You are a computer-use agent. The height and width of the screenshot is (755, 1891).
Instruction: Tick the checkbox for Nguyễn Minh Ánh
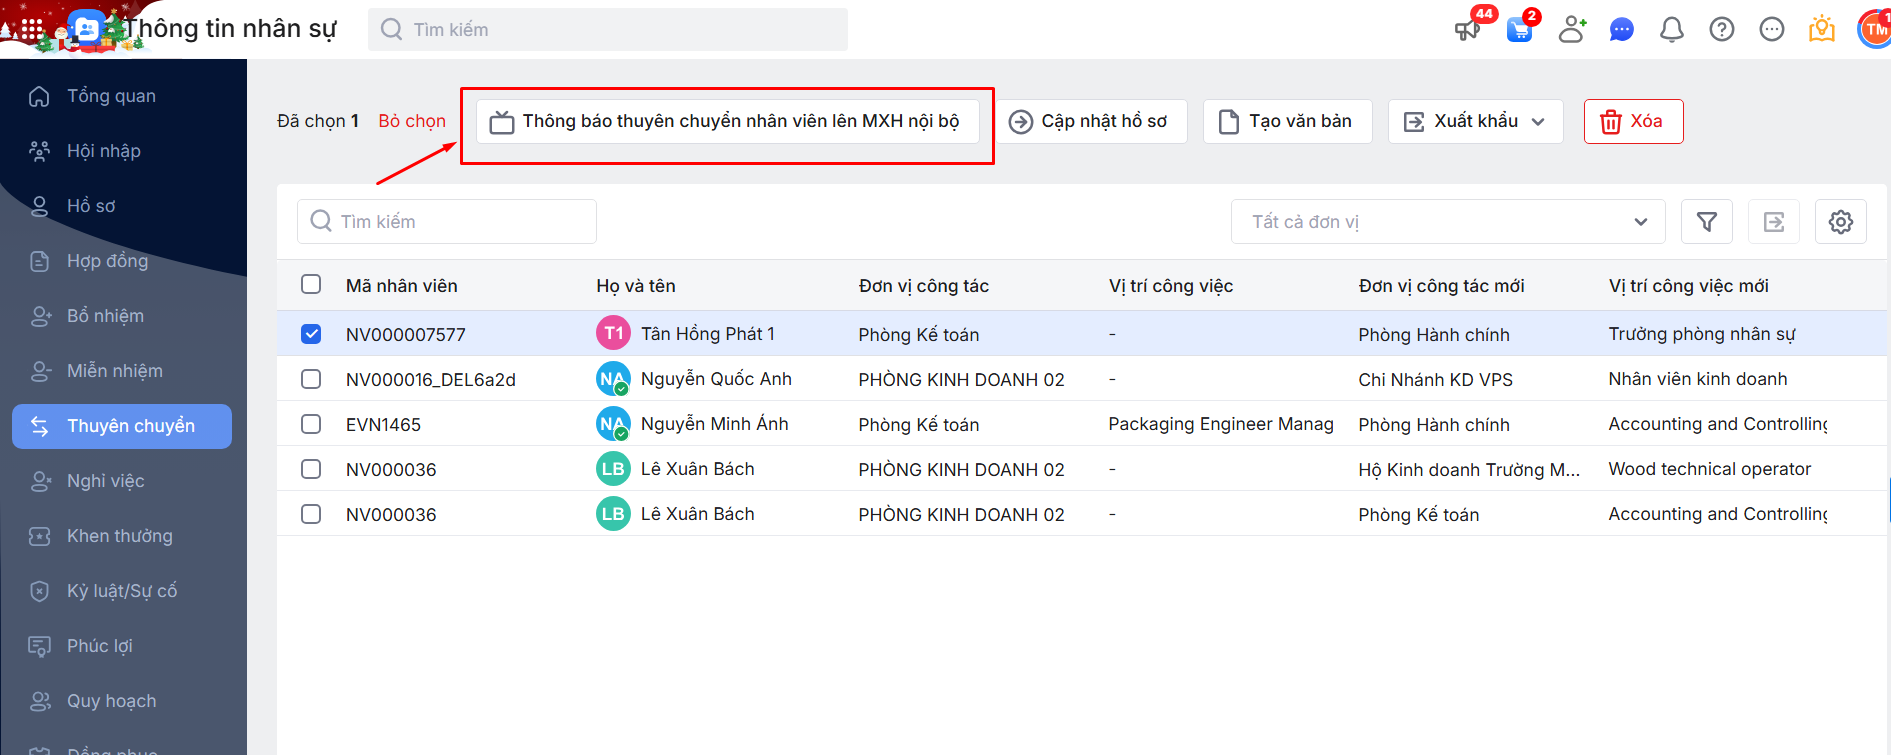point(311,424)
